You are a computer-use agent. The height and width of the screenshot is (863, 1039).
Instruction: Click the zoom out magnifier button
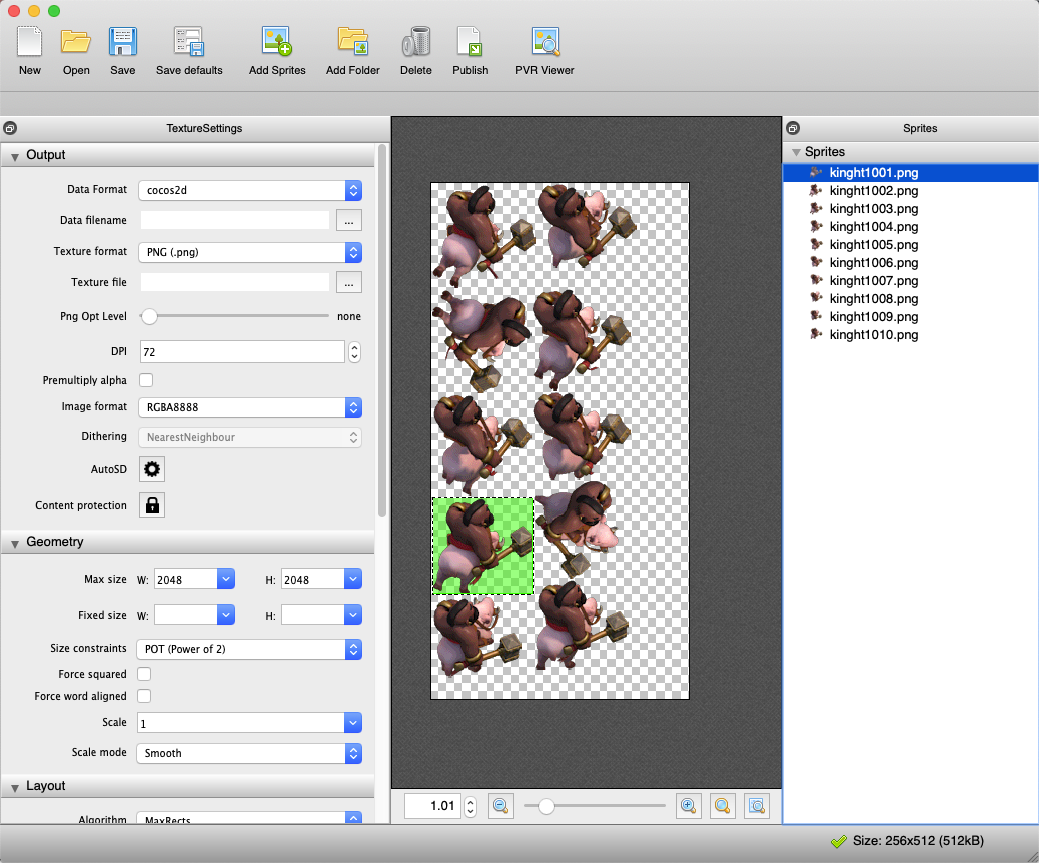point(501,805)
